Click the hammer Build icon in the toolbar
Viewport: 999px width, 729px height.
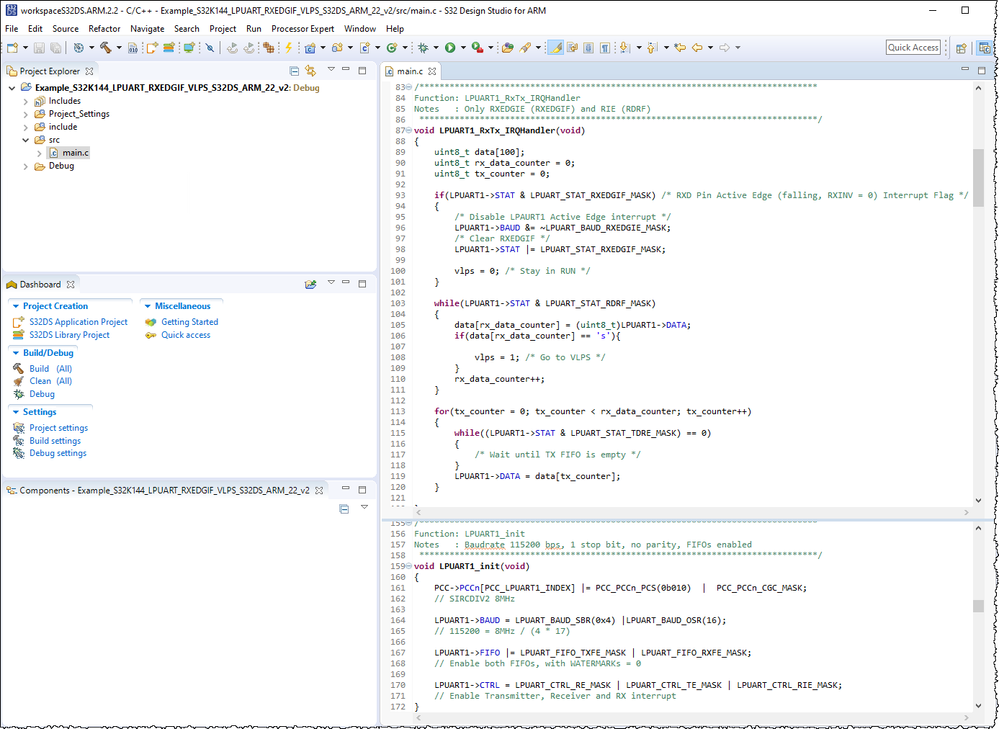[105, 47]
